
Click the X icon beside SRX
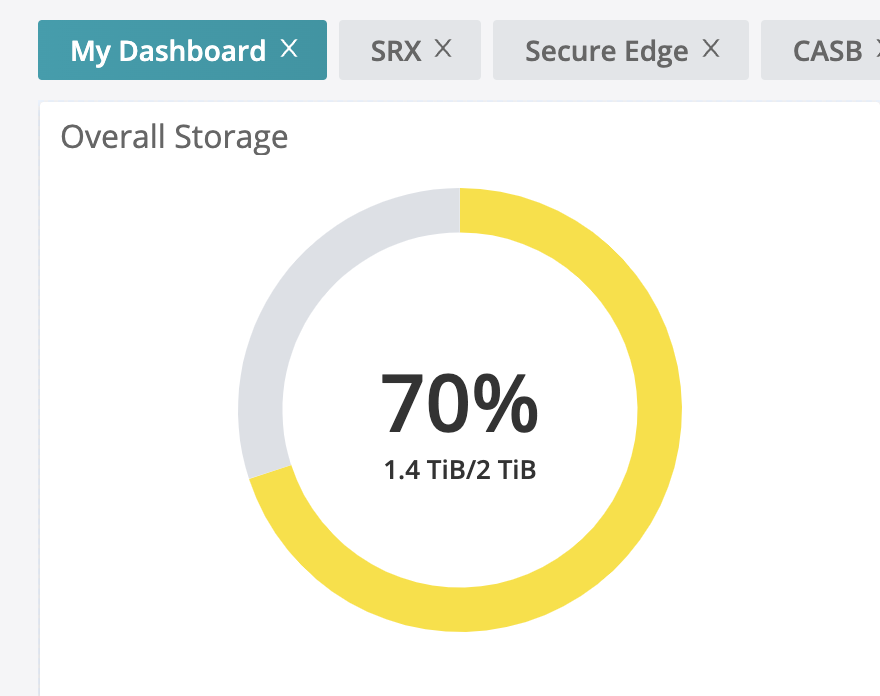441,47
